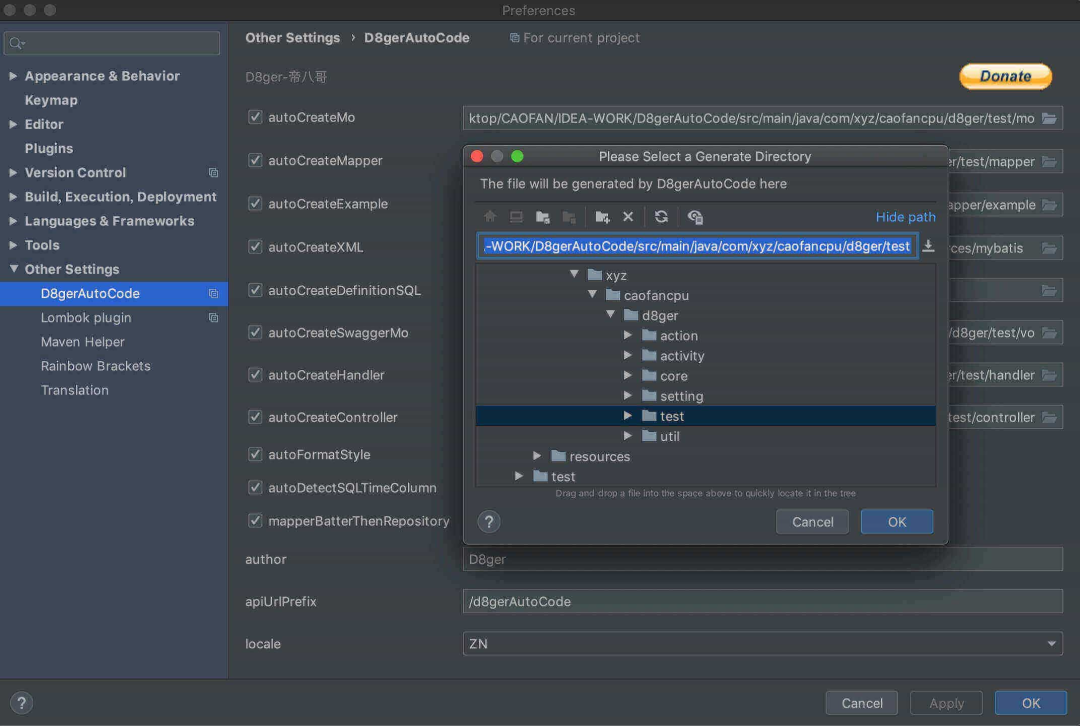This screenshot has height=726, width=1080.
Task: Expand the selected test folder node
Action: click(627, 415)
